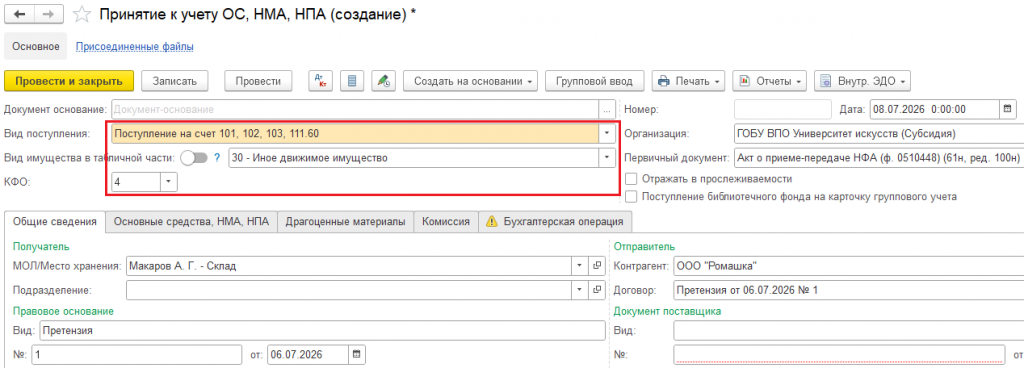The image size is (1024, 368).
Task: Open document movements list icon in toolbar
Action: click(352, 81)
